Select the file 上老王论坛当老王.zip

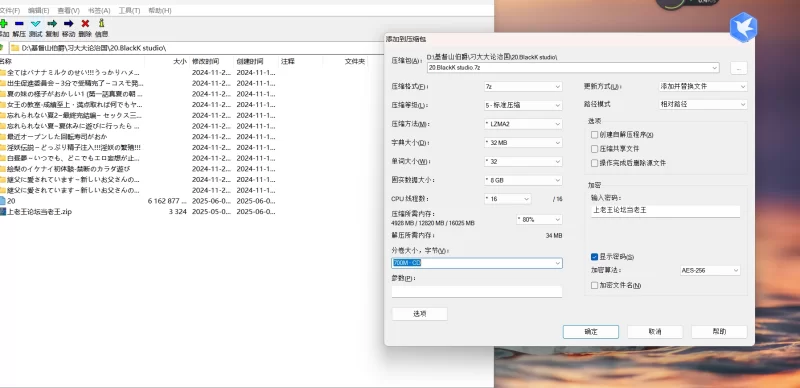coord(39,211)
